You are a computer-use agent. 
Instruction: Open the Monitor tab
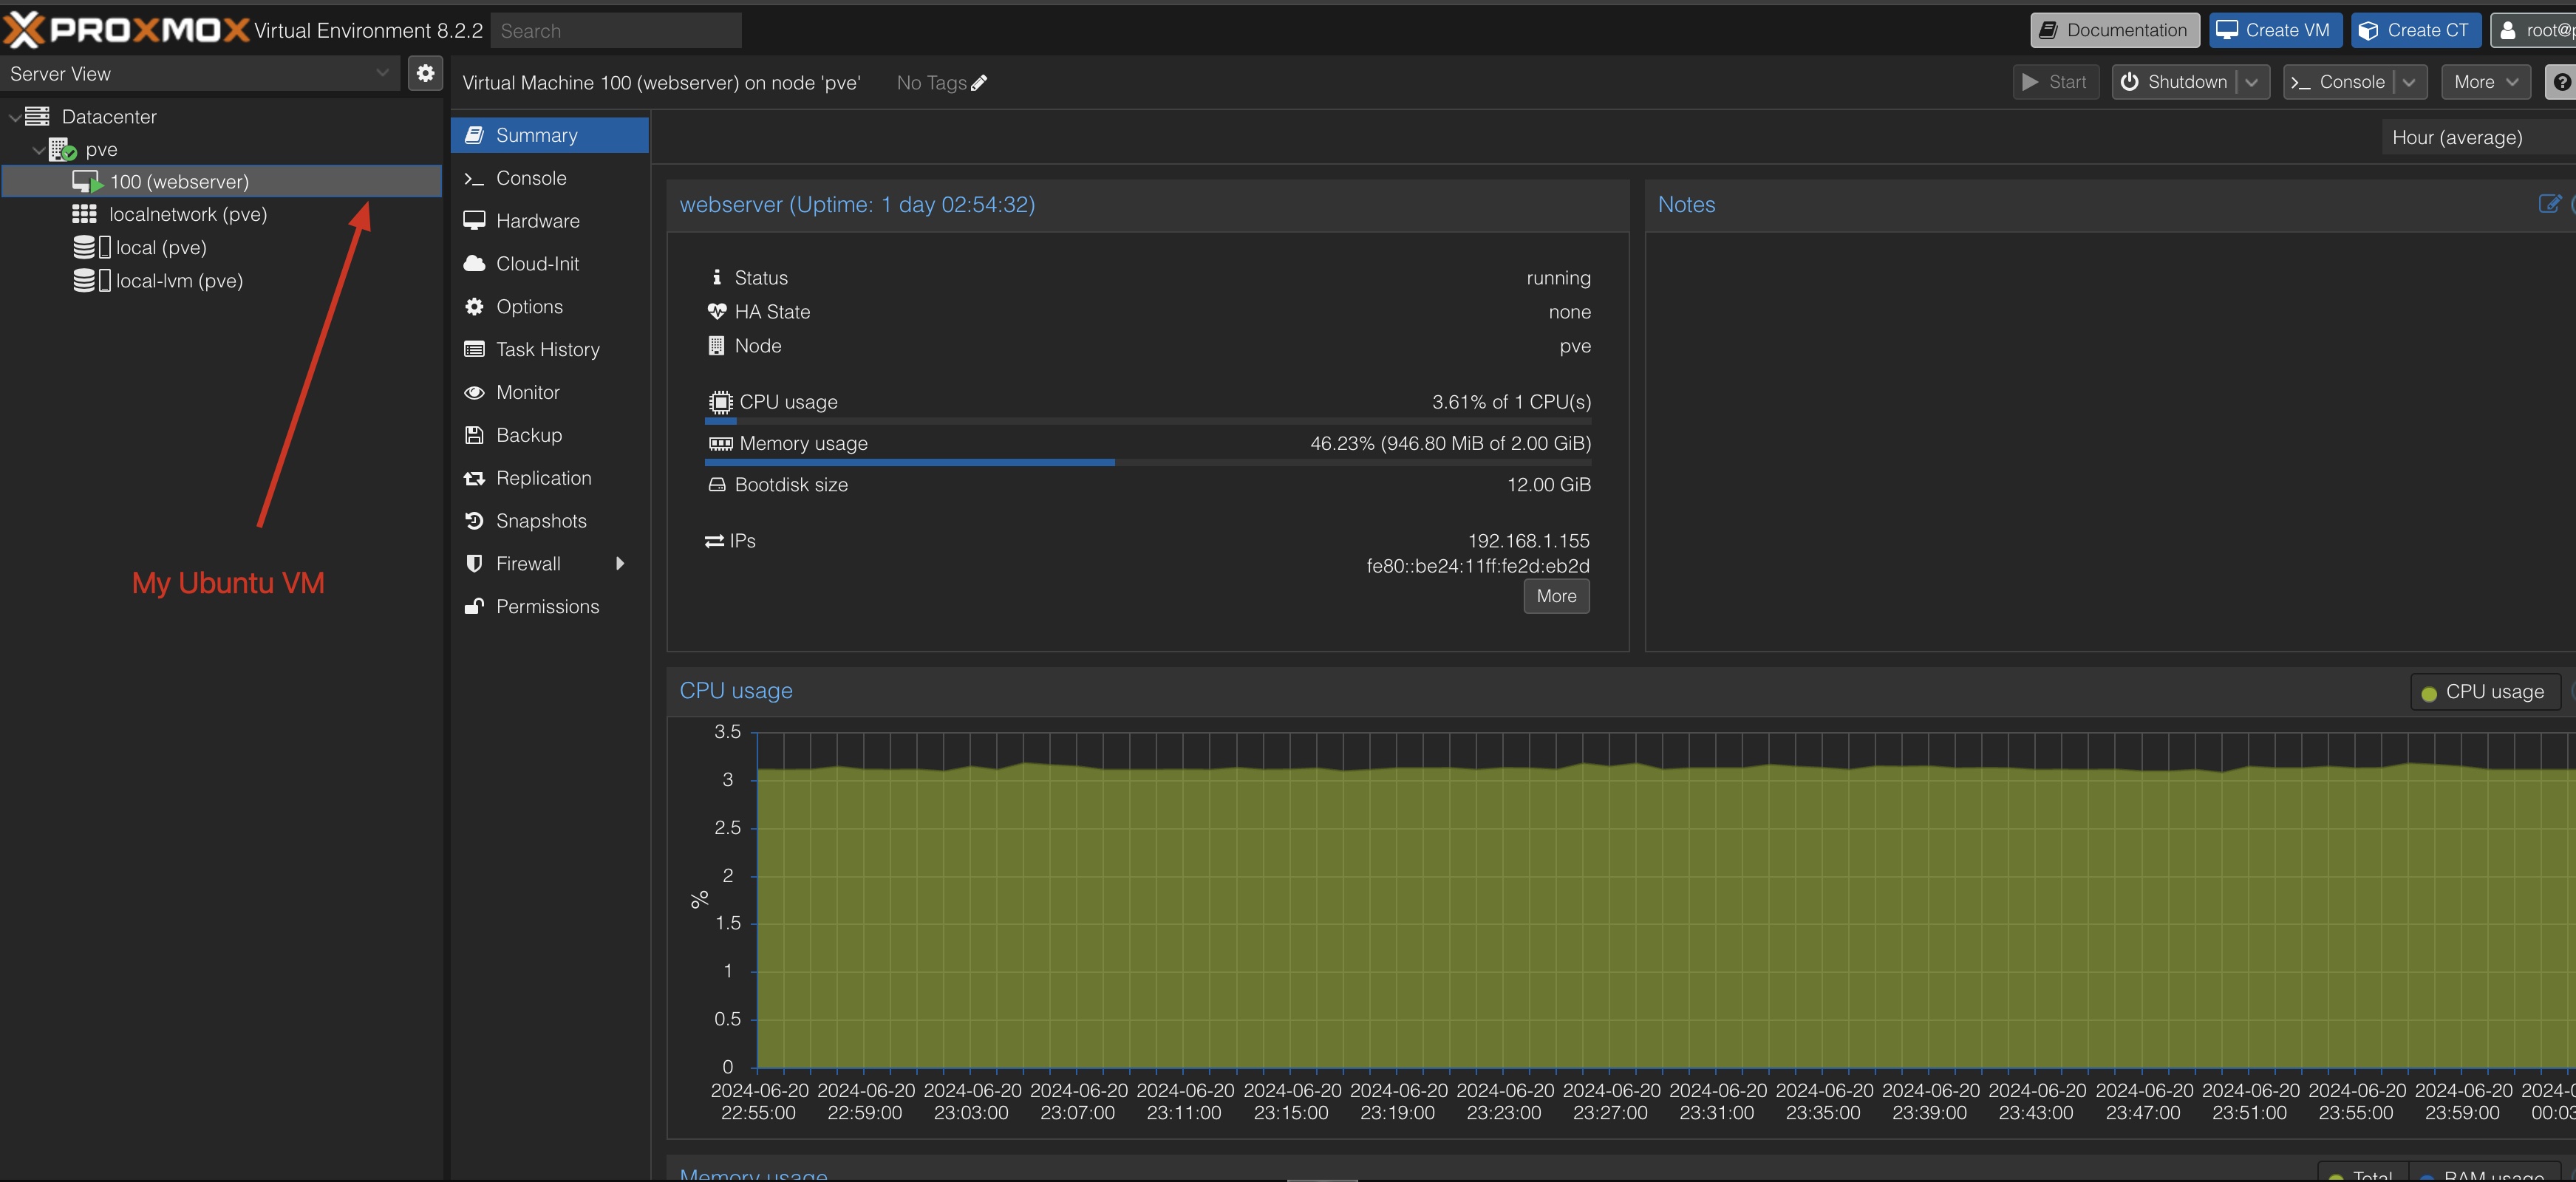pyautogui.click(x=549, y=392)
